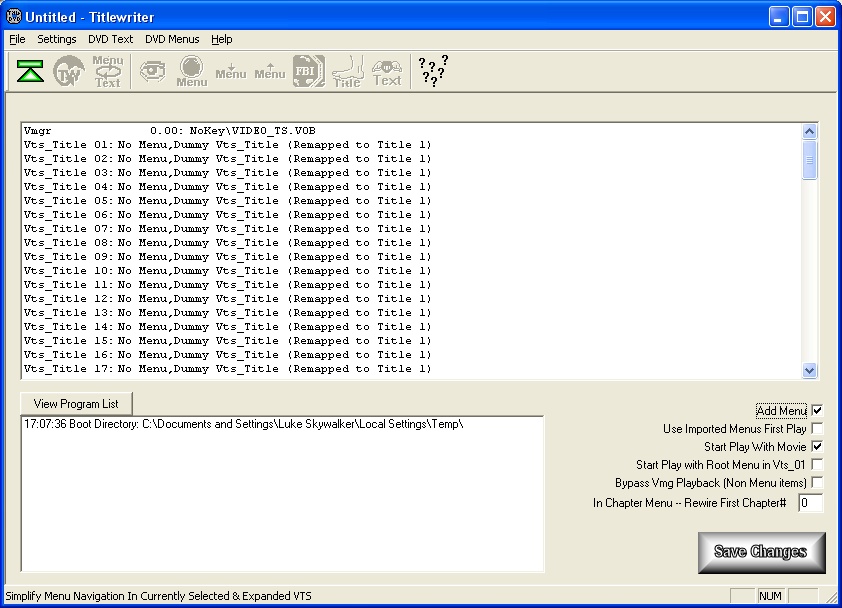Open the DVD Menus menu
842x608 pixels.
tap(172, 39)
